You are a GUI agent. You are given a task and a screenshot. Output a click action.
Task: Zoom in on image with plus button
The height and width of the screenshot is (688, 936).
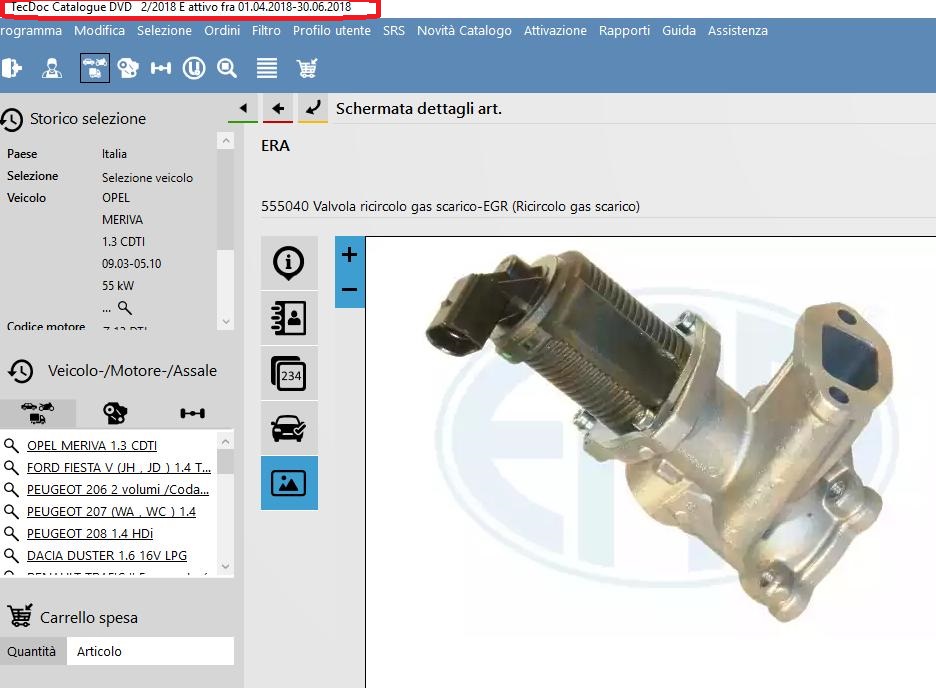(x=349, y=255)
